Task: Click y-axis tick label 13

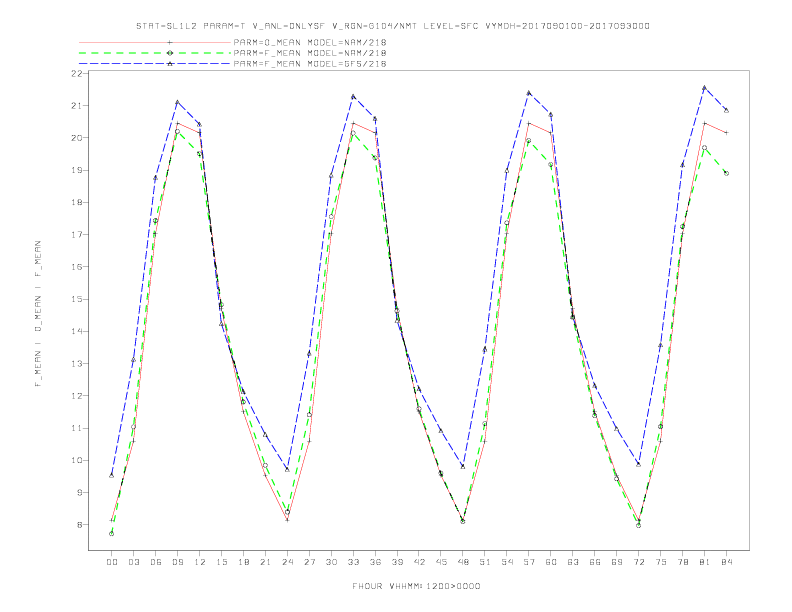Action: (76, 364)
